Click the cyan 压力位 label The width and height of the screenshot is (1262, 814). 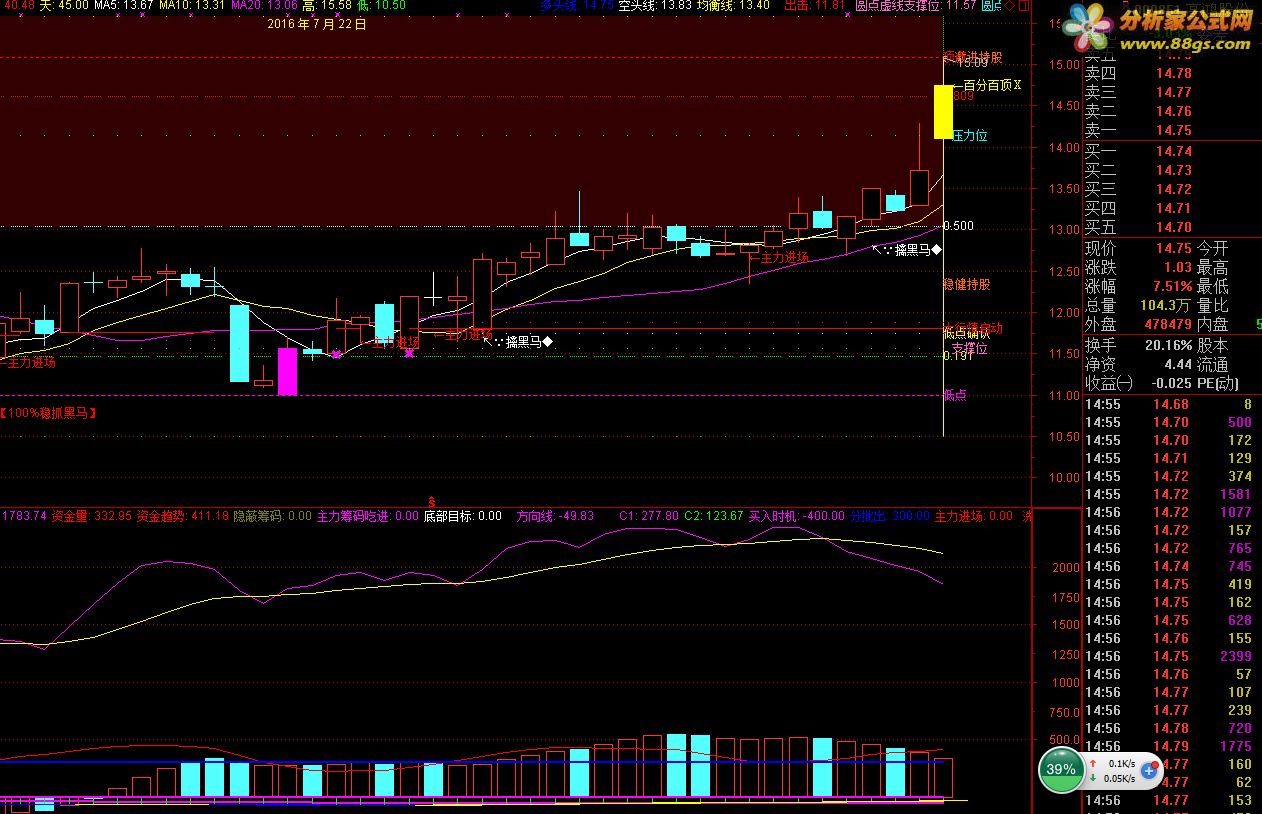(970, 135)
